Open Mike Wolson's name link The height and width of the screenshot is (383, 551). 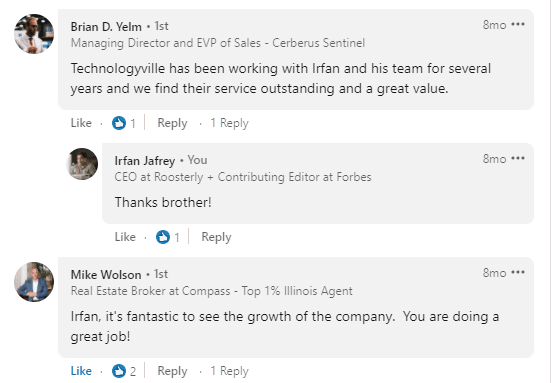pyautogui.click(x=106, y=274)
